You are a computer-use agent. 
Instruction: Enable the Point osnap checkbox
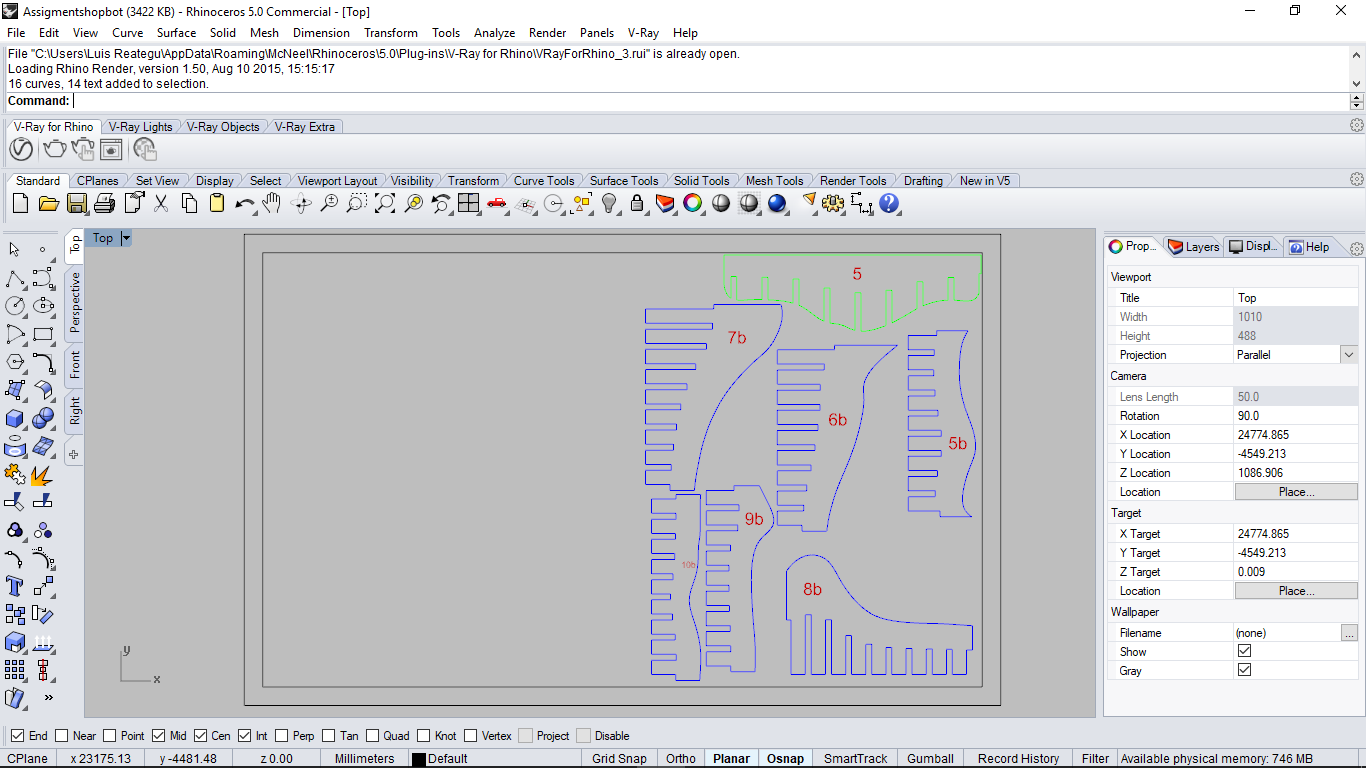click(110, 736)
